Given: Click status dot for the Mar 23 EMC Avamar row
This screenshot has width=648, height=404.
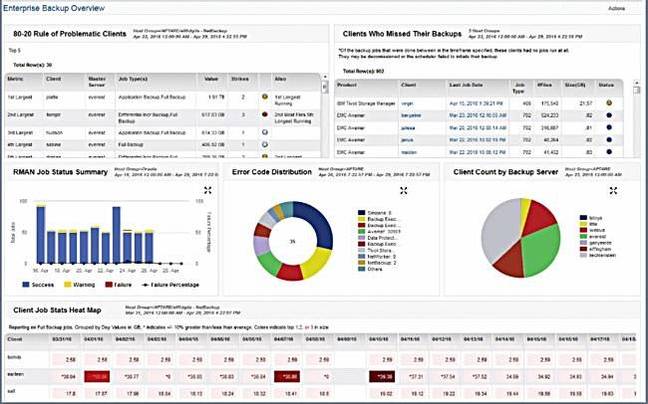Looking at the screenshot, I should [609, 115].
